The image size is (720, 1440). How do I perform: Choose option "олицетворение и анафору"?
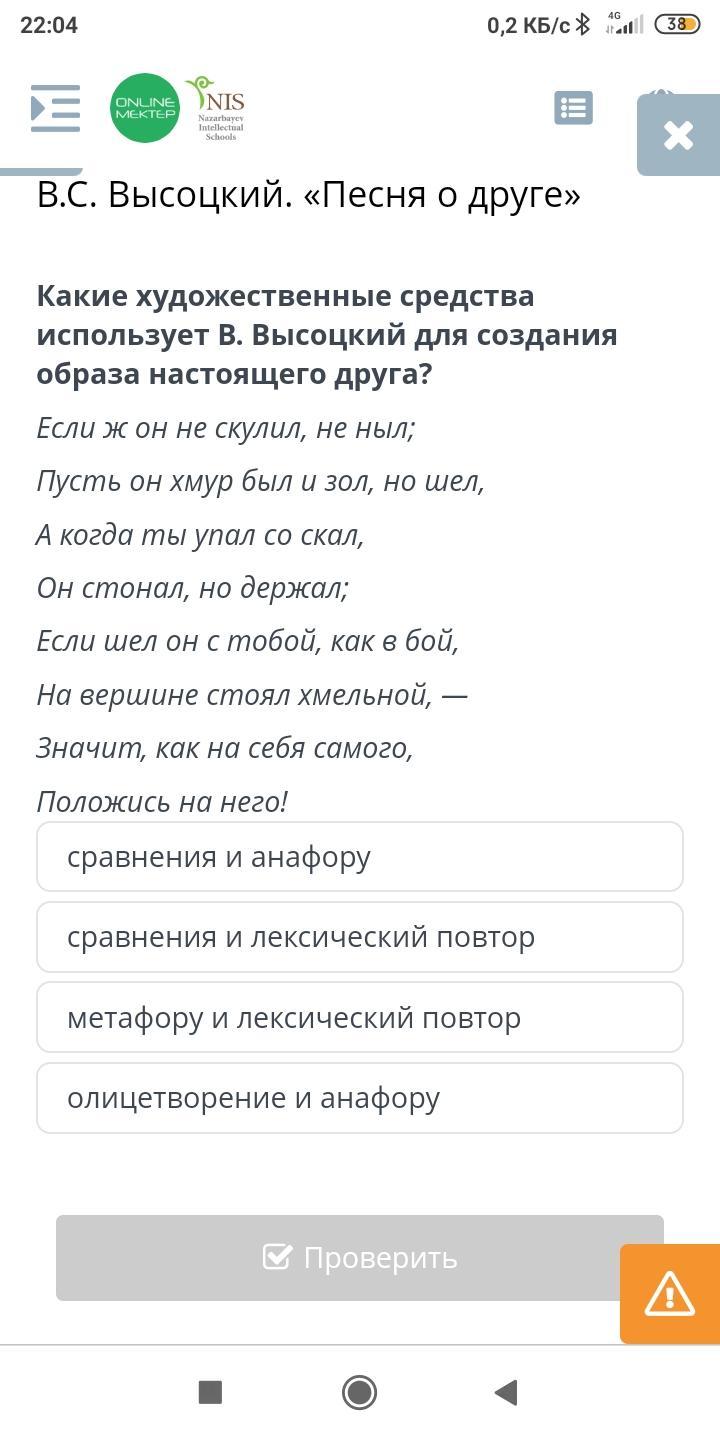(x=360, y=1098)
